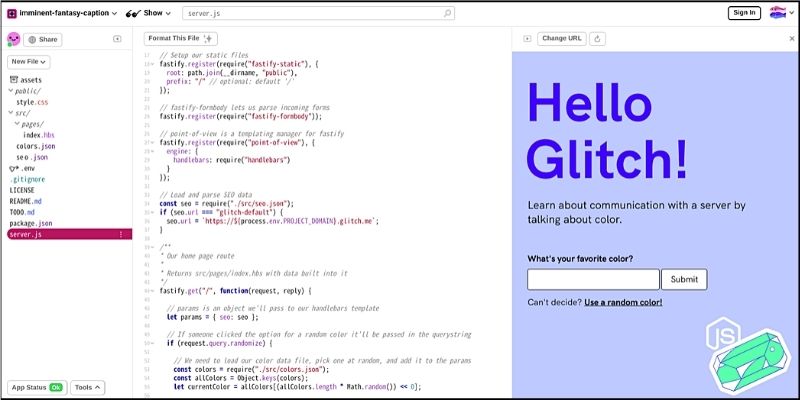
Task: Fold the engine block at line 28
Action: pos(153,152)
